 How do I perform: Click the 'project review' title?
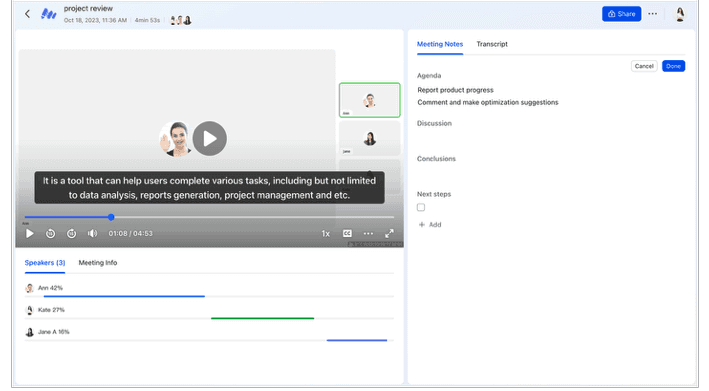pyautogui.click(x=88, y=8)
